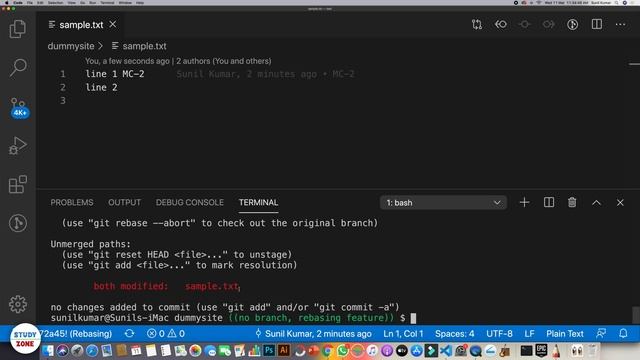Click 'Ln 1, Col 1' in status bar
The image size is (640, 360).
[x=403, y=334]
